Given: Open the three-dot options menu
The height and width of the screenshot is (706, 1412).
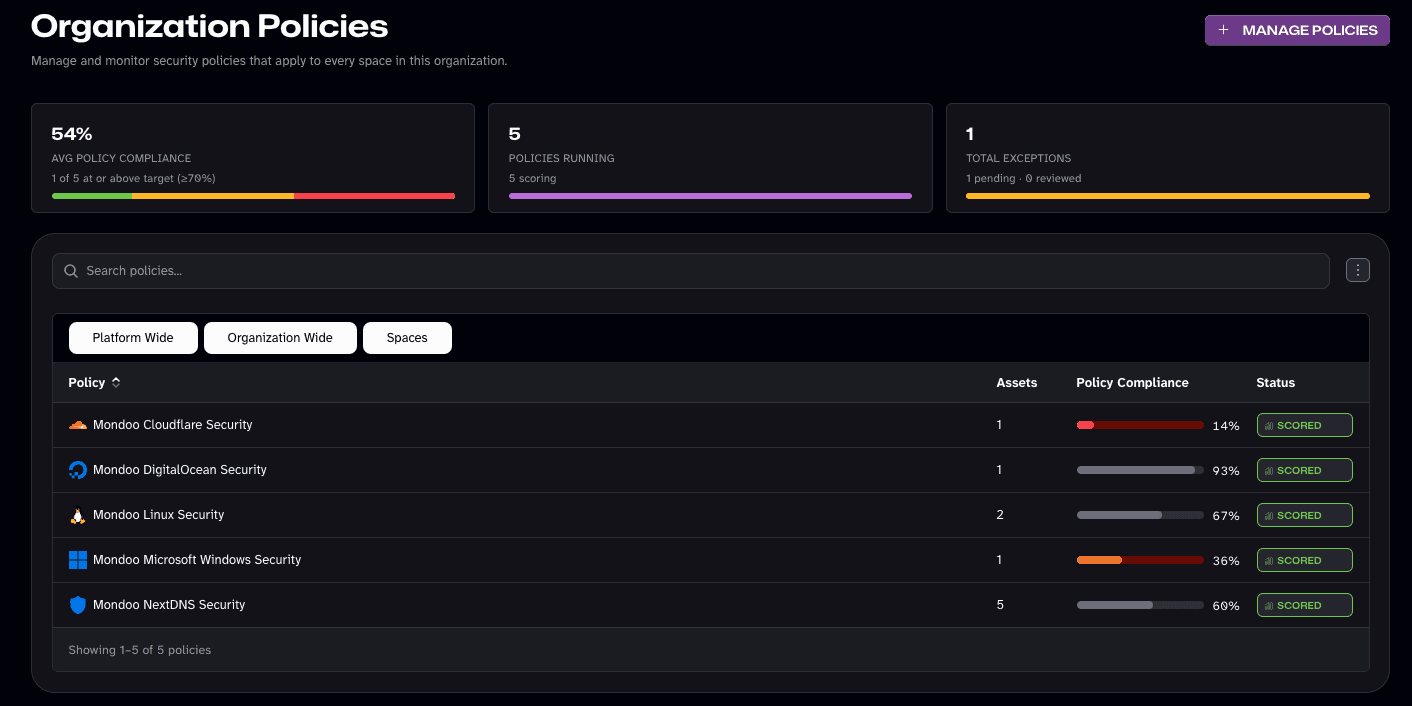Looking at the screenshot, I should (1358, 270).
